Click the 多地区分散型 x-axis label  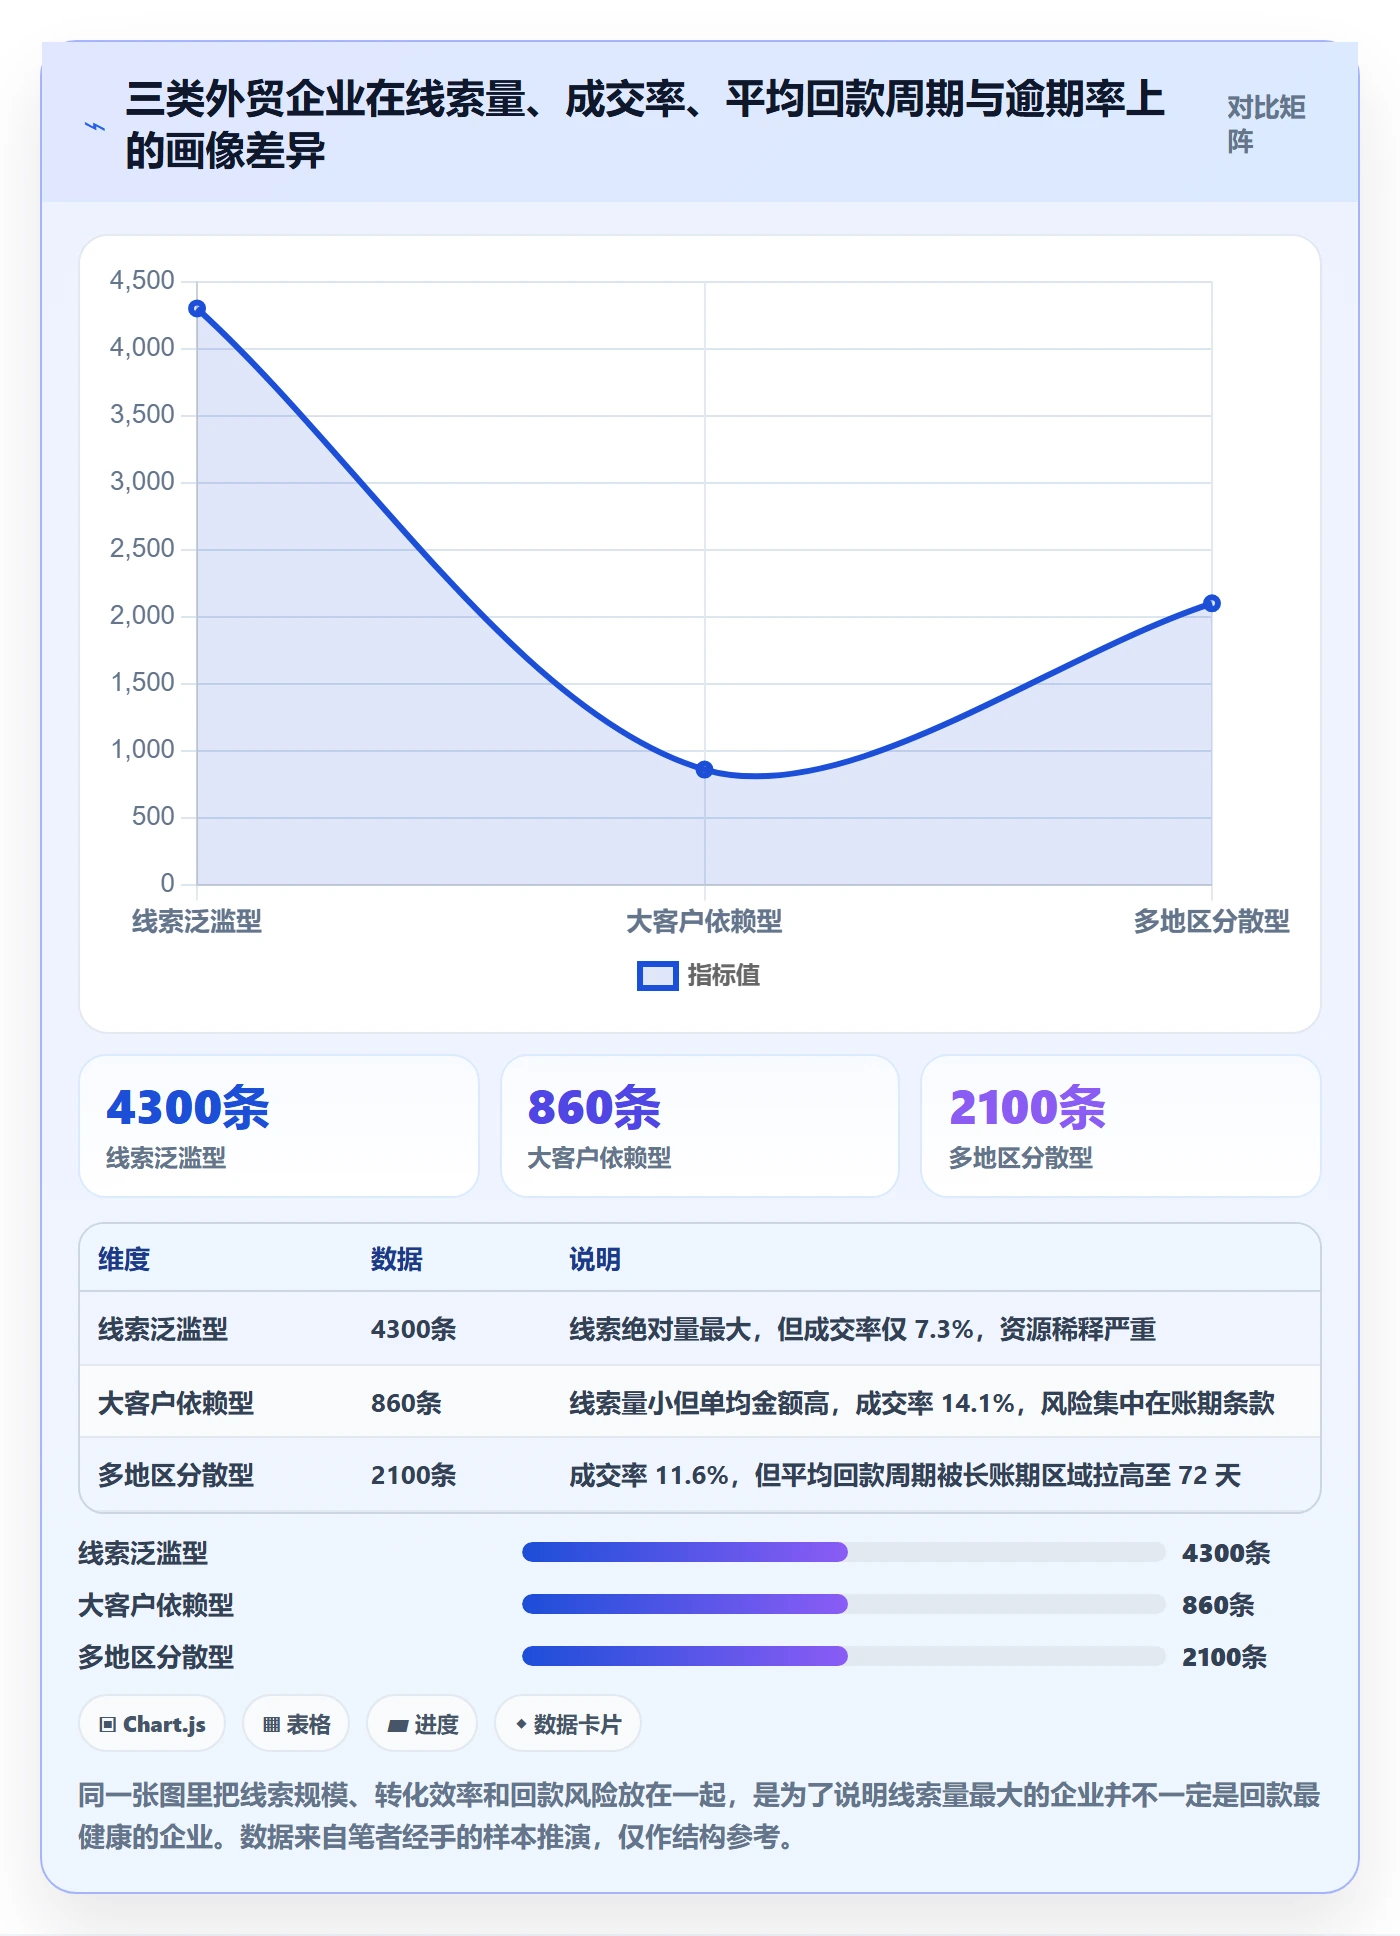click(x=1212, y=922)
